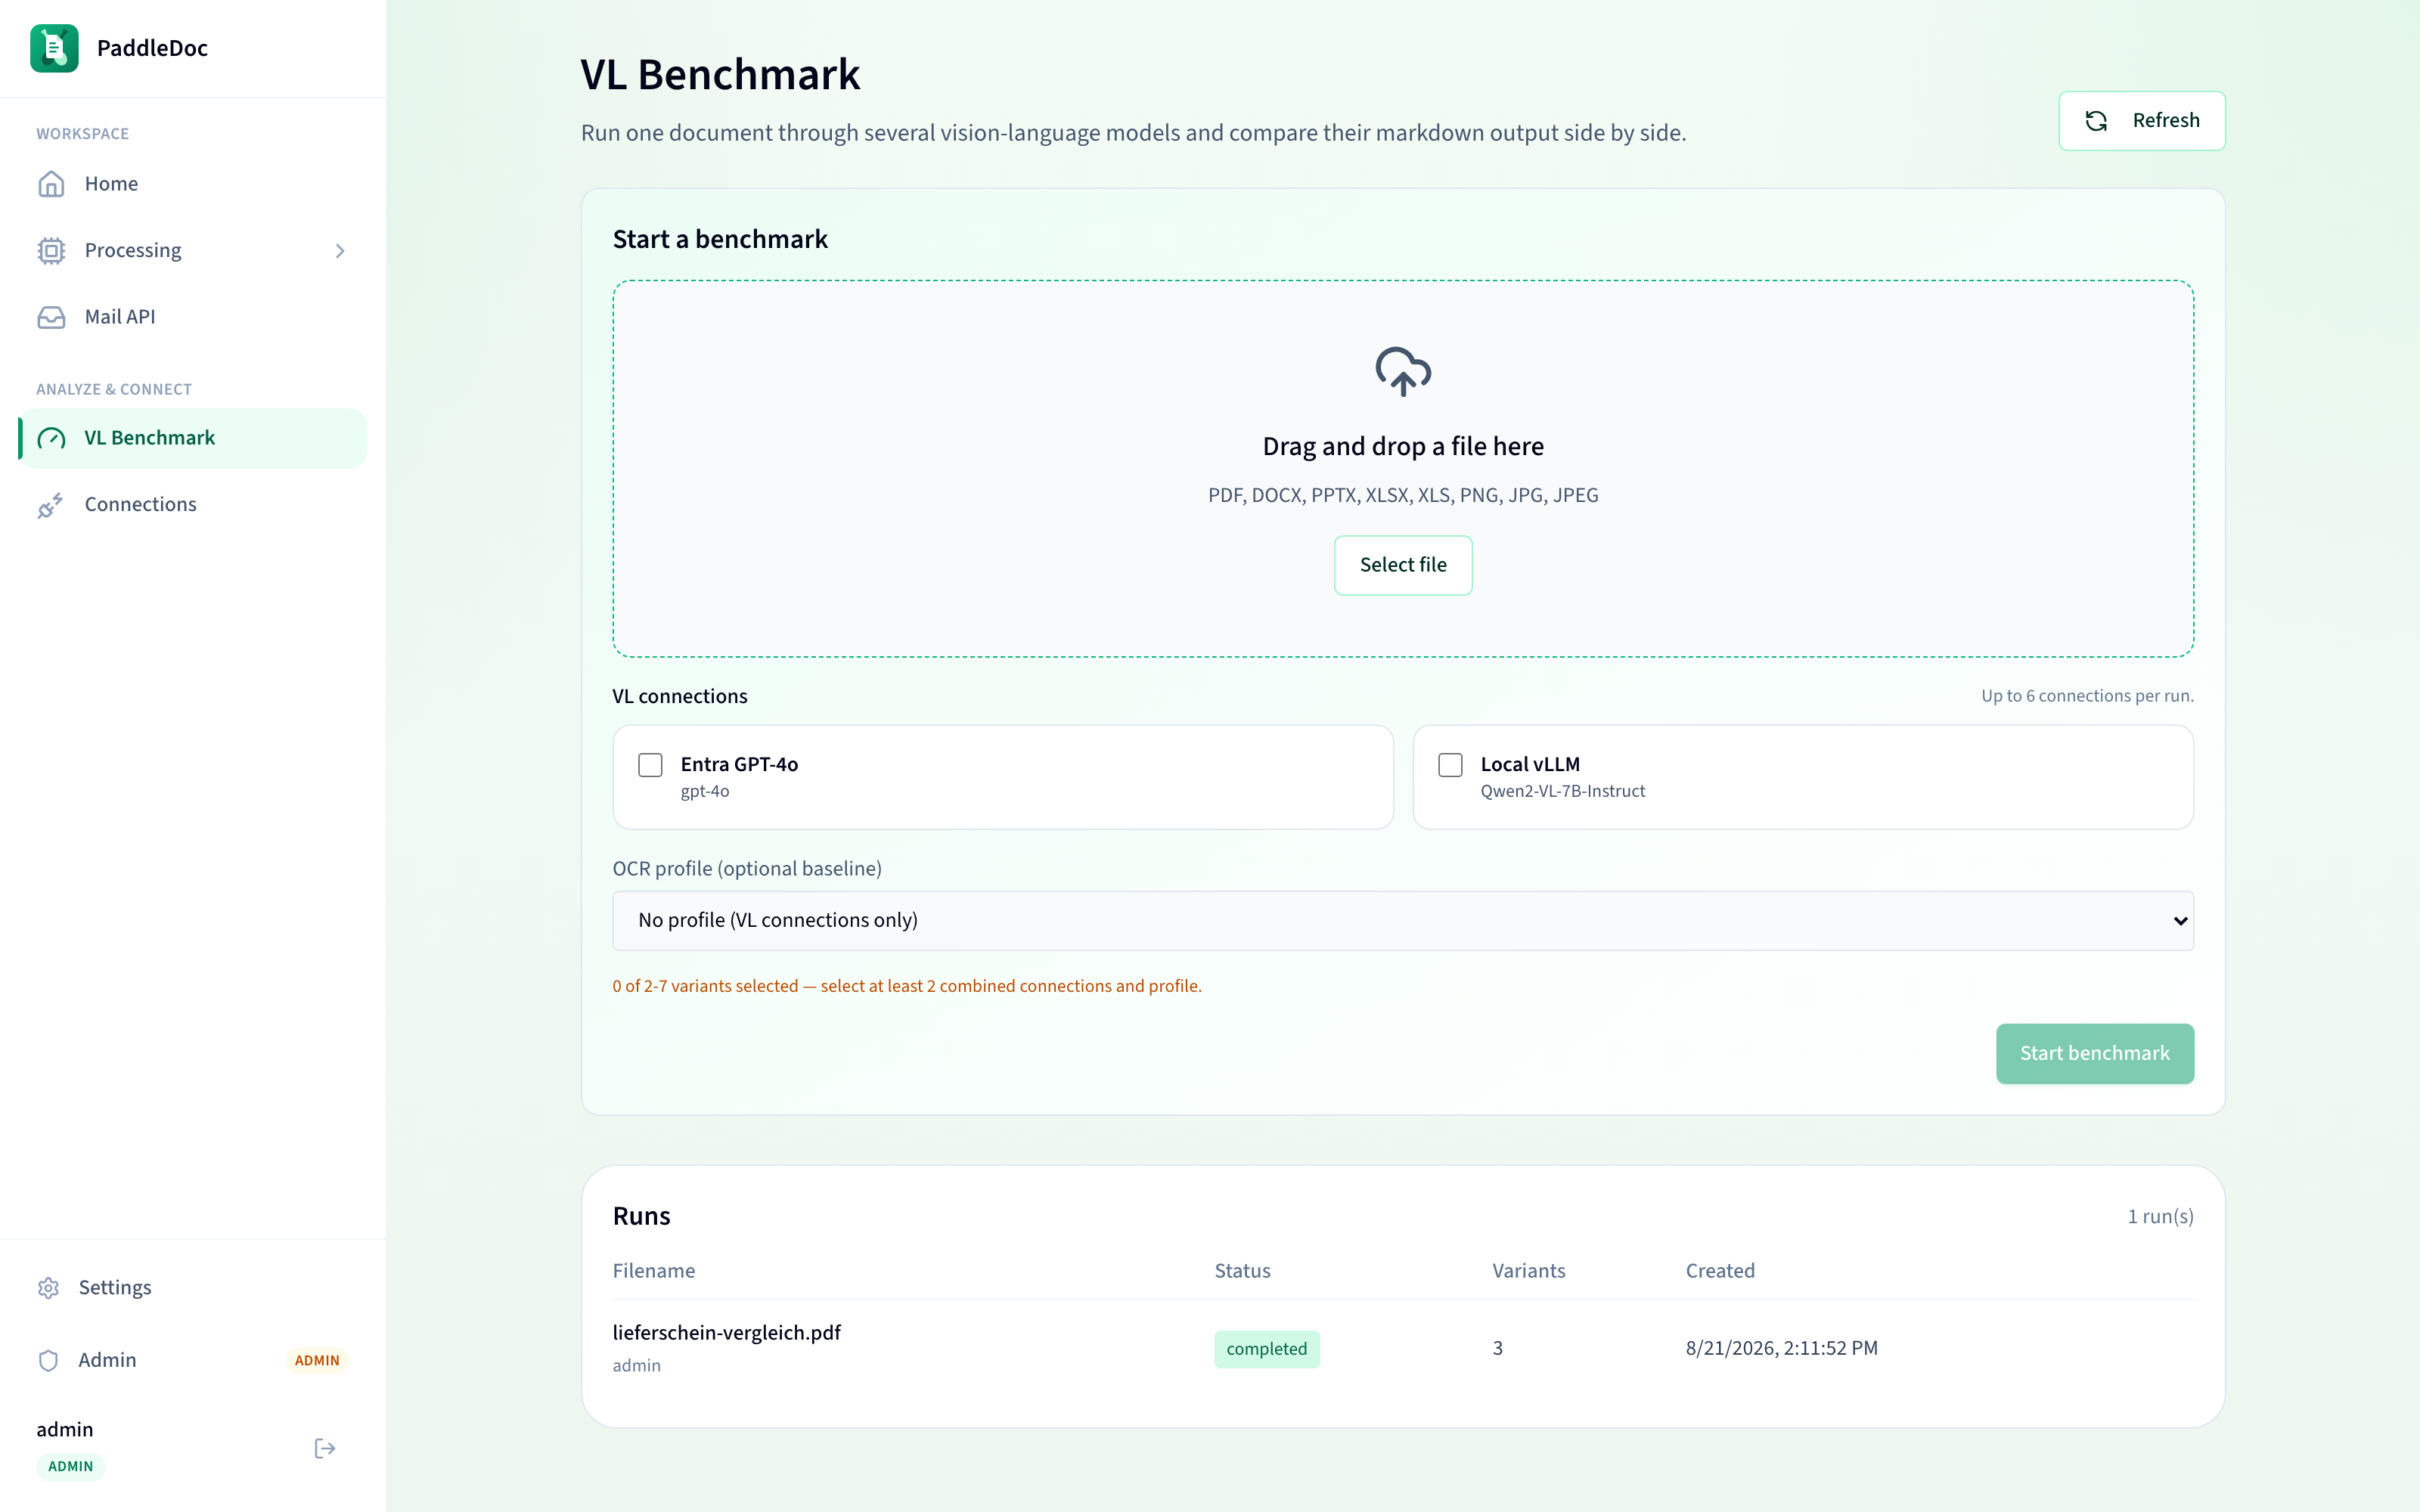
Task: Click the Admin shield icon
Action: [x=48, y=1360]
